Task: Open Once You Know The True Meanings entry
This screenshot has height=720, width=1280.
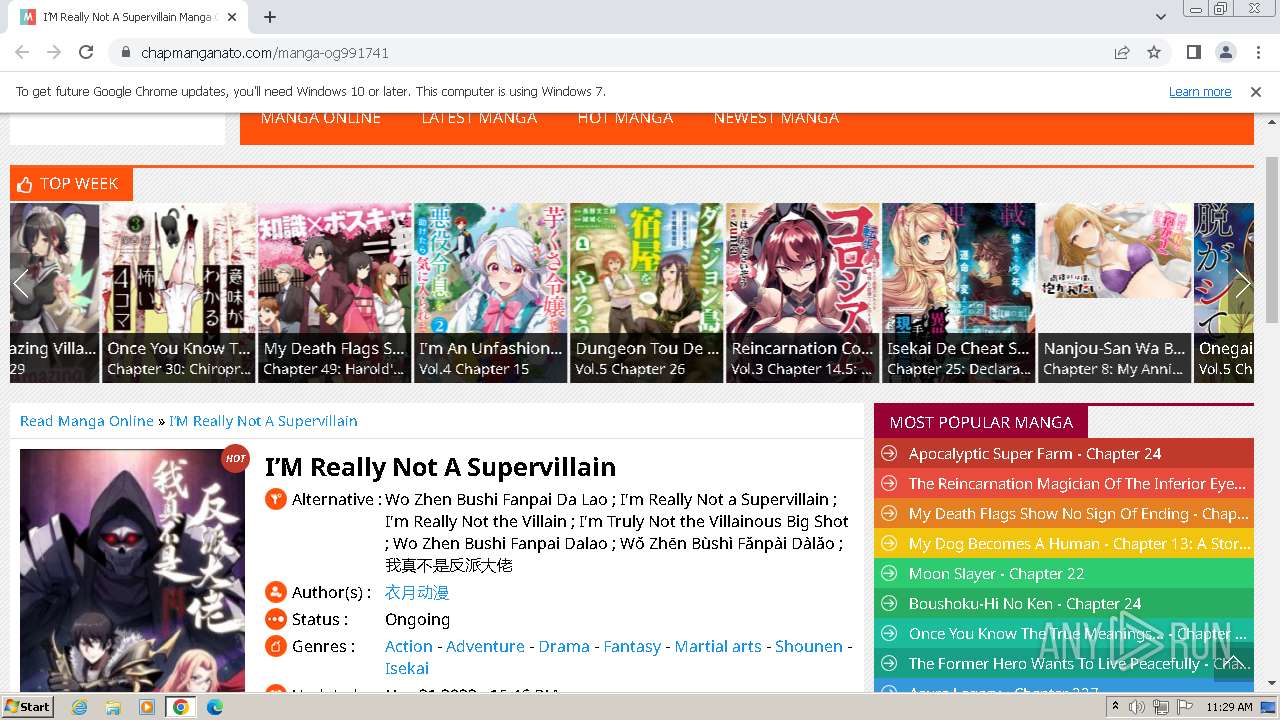Action: click(1077, 634)
